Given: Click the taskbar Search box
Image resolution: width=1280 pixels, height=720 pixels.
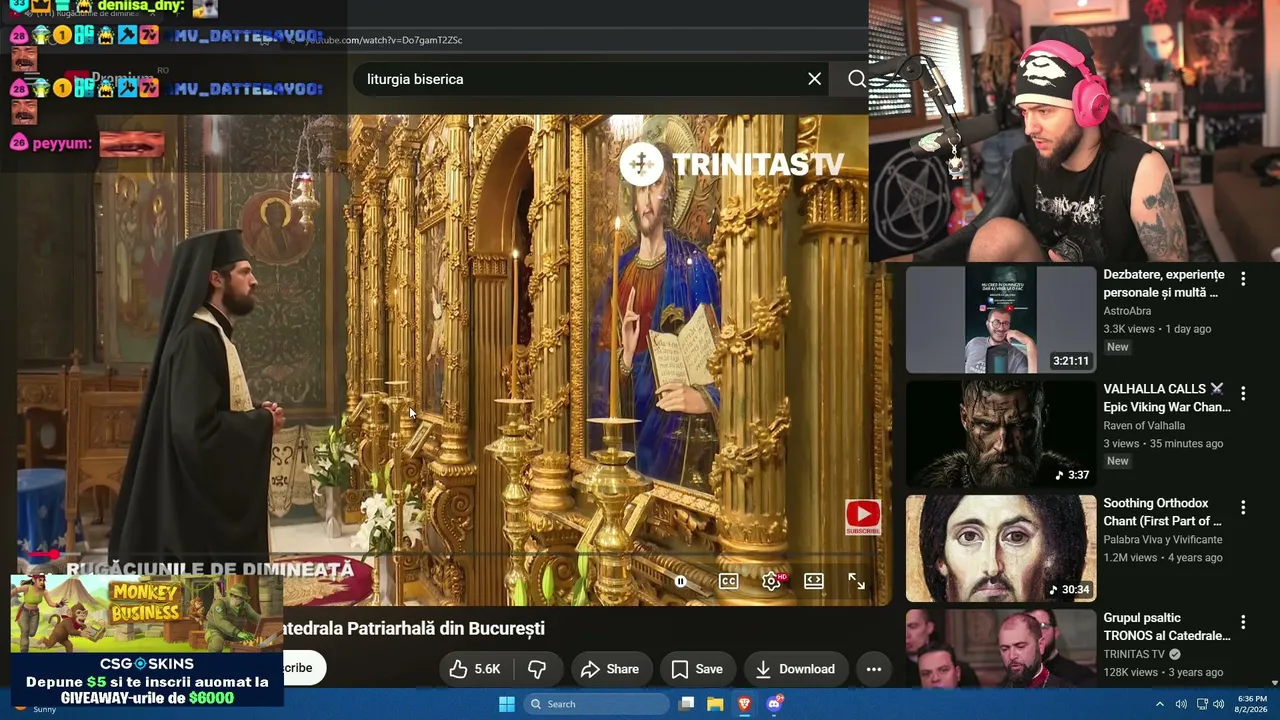Looking at the screenshot, I should [597, 704].
